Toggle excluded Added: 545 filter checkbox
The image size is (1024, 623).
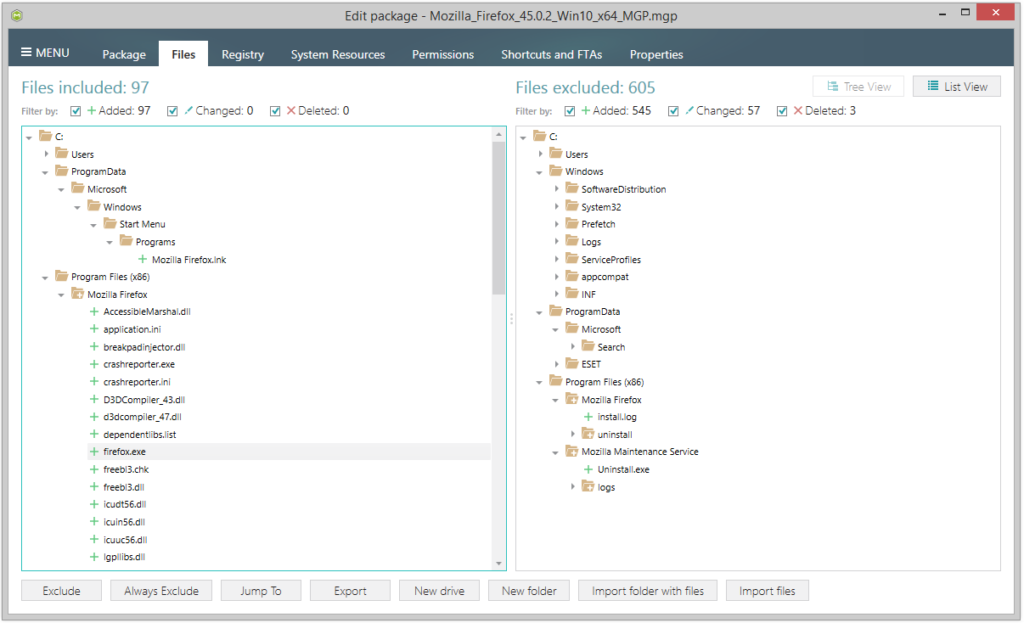[569, 111]
